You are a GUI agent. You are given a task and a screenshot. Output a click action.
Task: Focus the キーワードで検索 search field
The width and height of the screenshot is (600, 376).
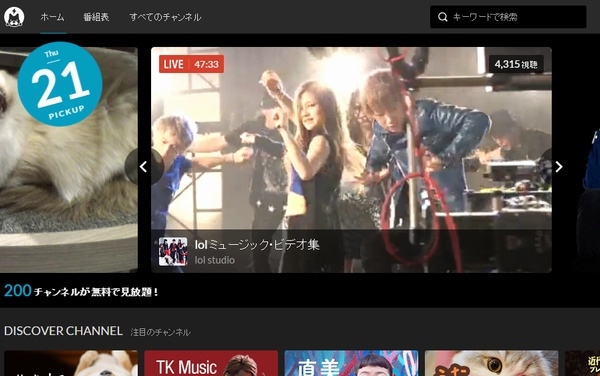coord(508,17)
